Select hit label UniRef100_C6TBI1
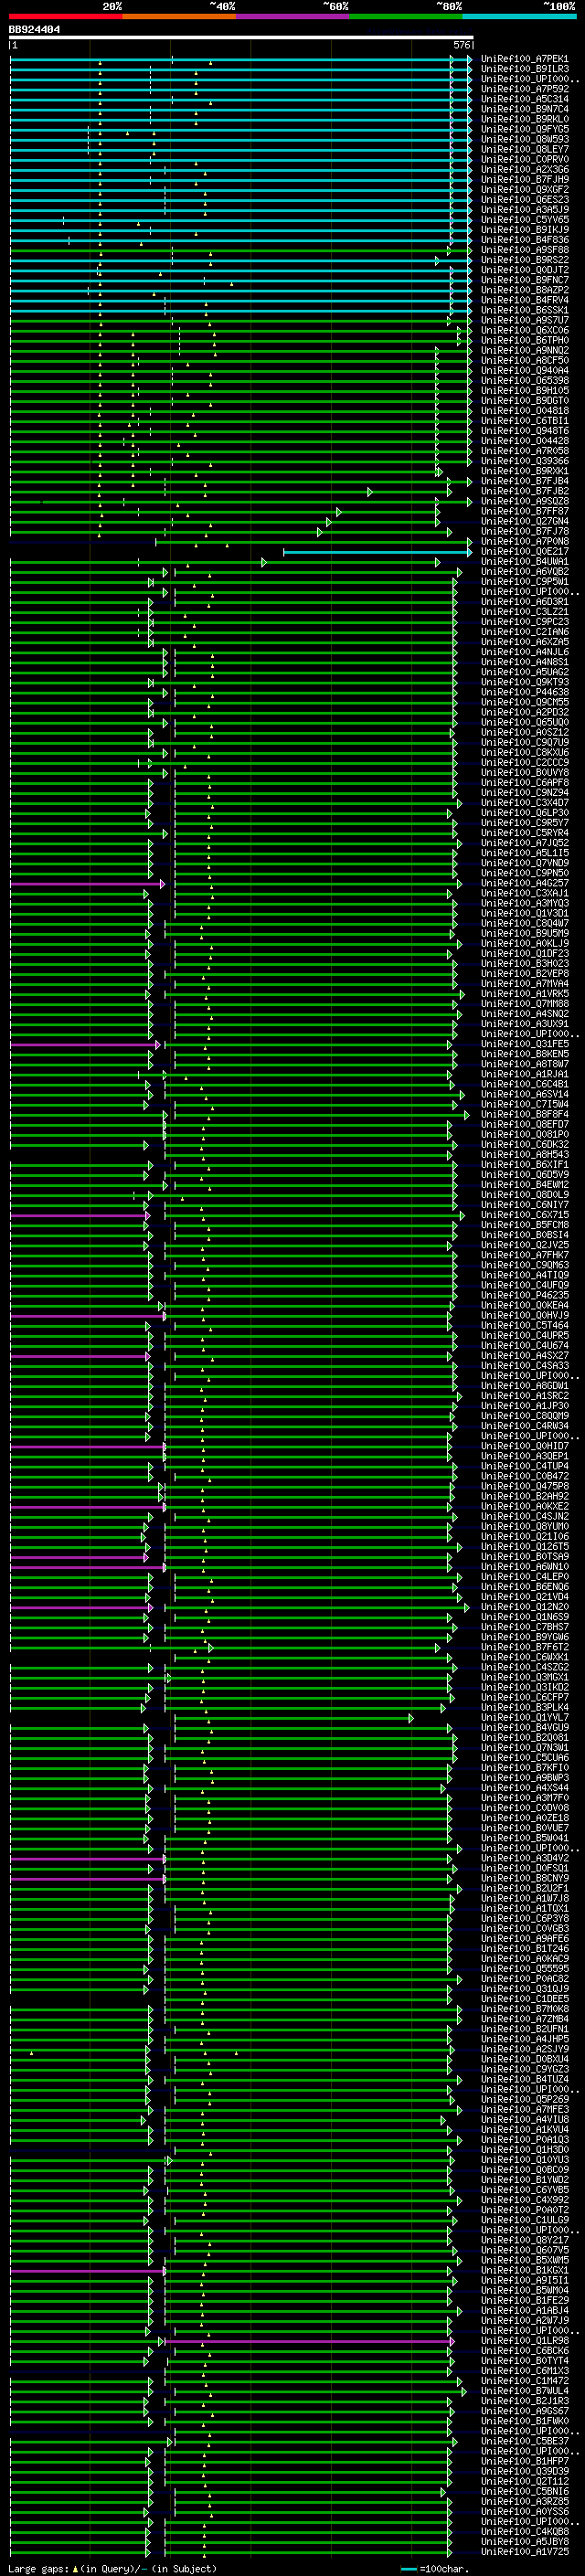Image resolution: width=585 pixels, height=2576 pixels. click(524, 421)
